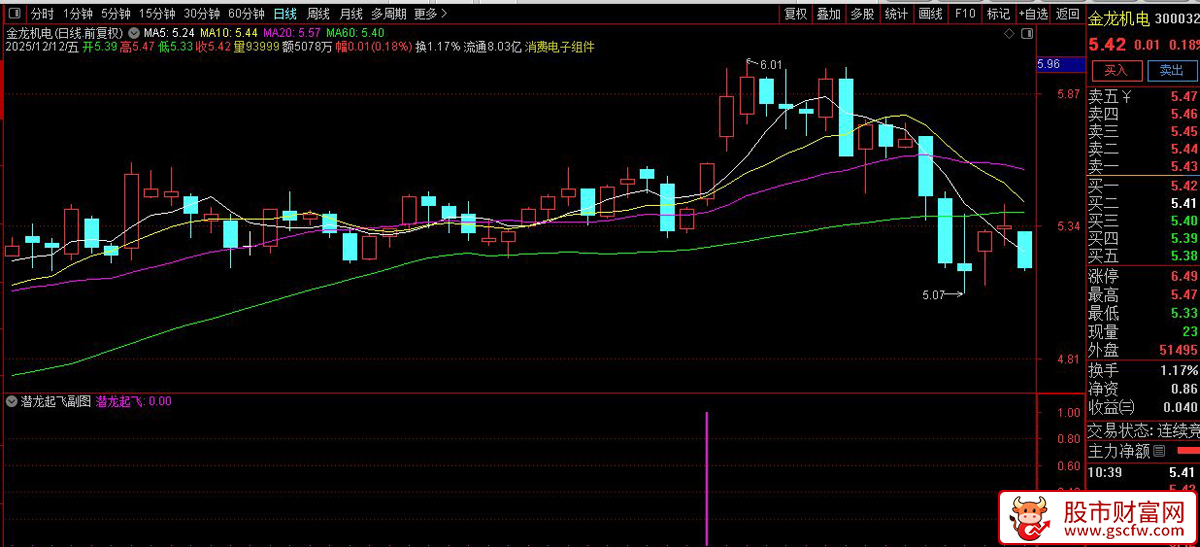The image size is (1200, 547).
Task: Click the red 买入 buy button
Action: (1115, 70)
